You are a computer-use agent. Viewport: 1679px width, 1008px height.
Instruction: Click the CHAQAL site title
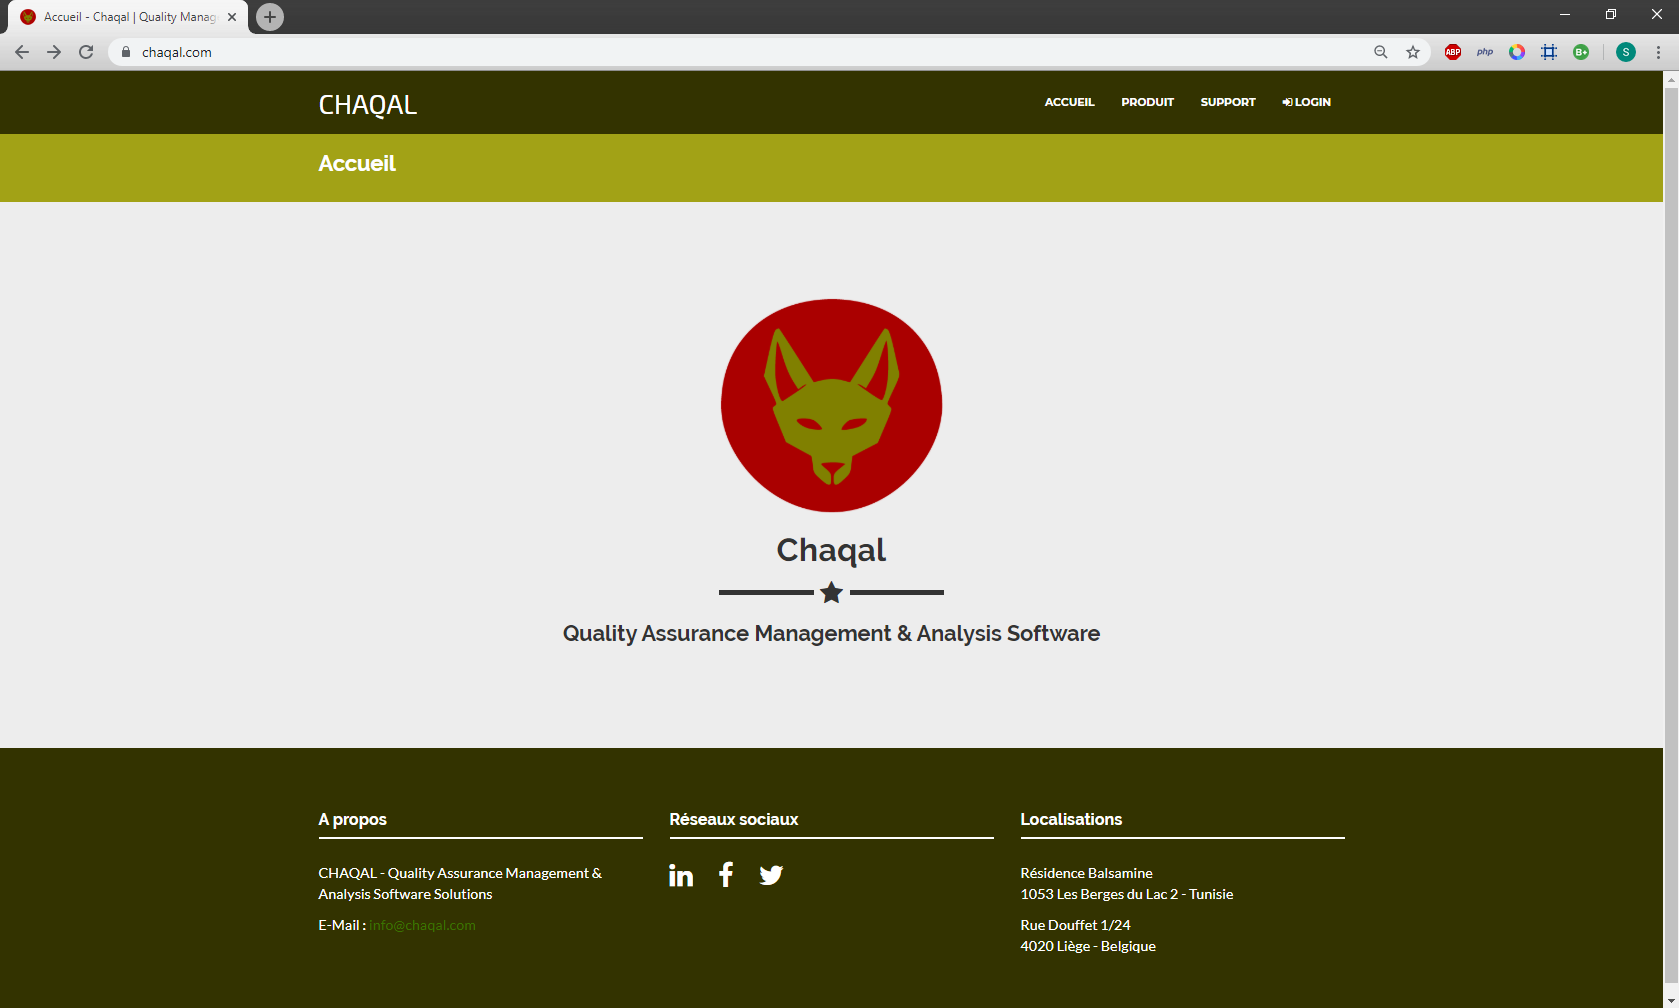click(x=367, y=105)
